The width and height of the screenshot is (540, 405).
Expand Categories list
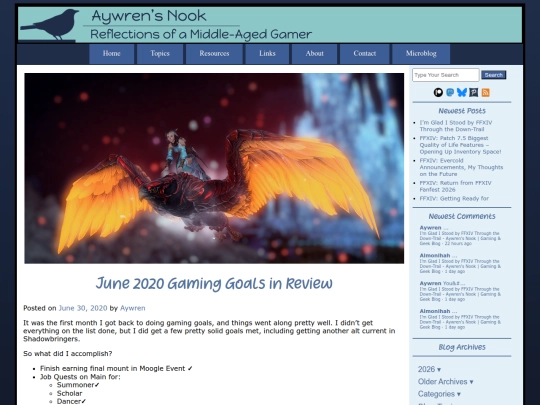(x=439, y=394)
